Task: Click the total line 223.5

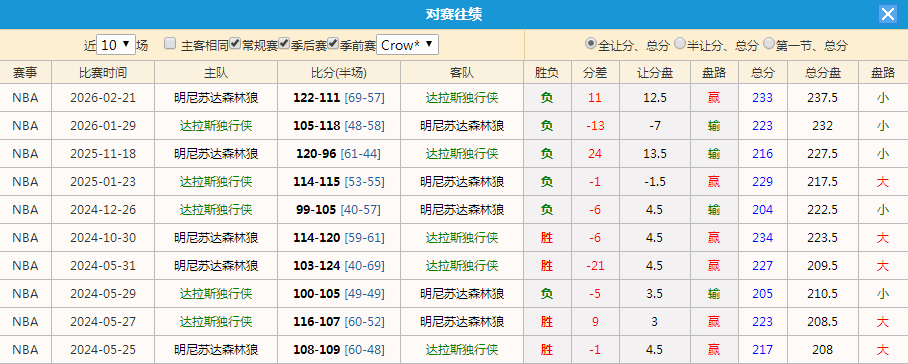Action: [823, 238]
